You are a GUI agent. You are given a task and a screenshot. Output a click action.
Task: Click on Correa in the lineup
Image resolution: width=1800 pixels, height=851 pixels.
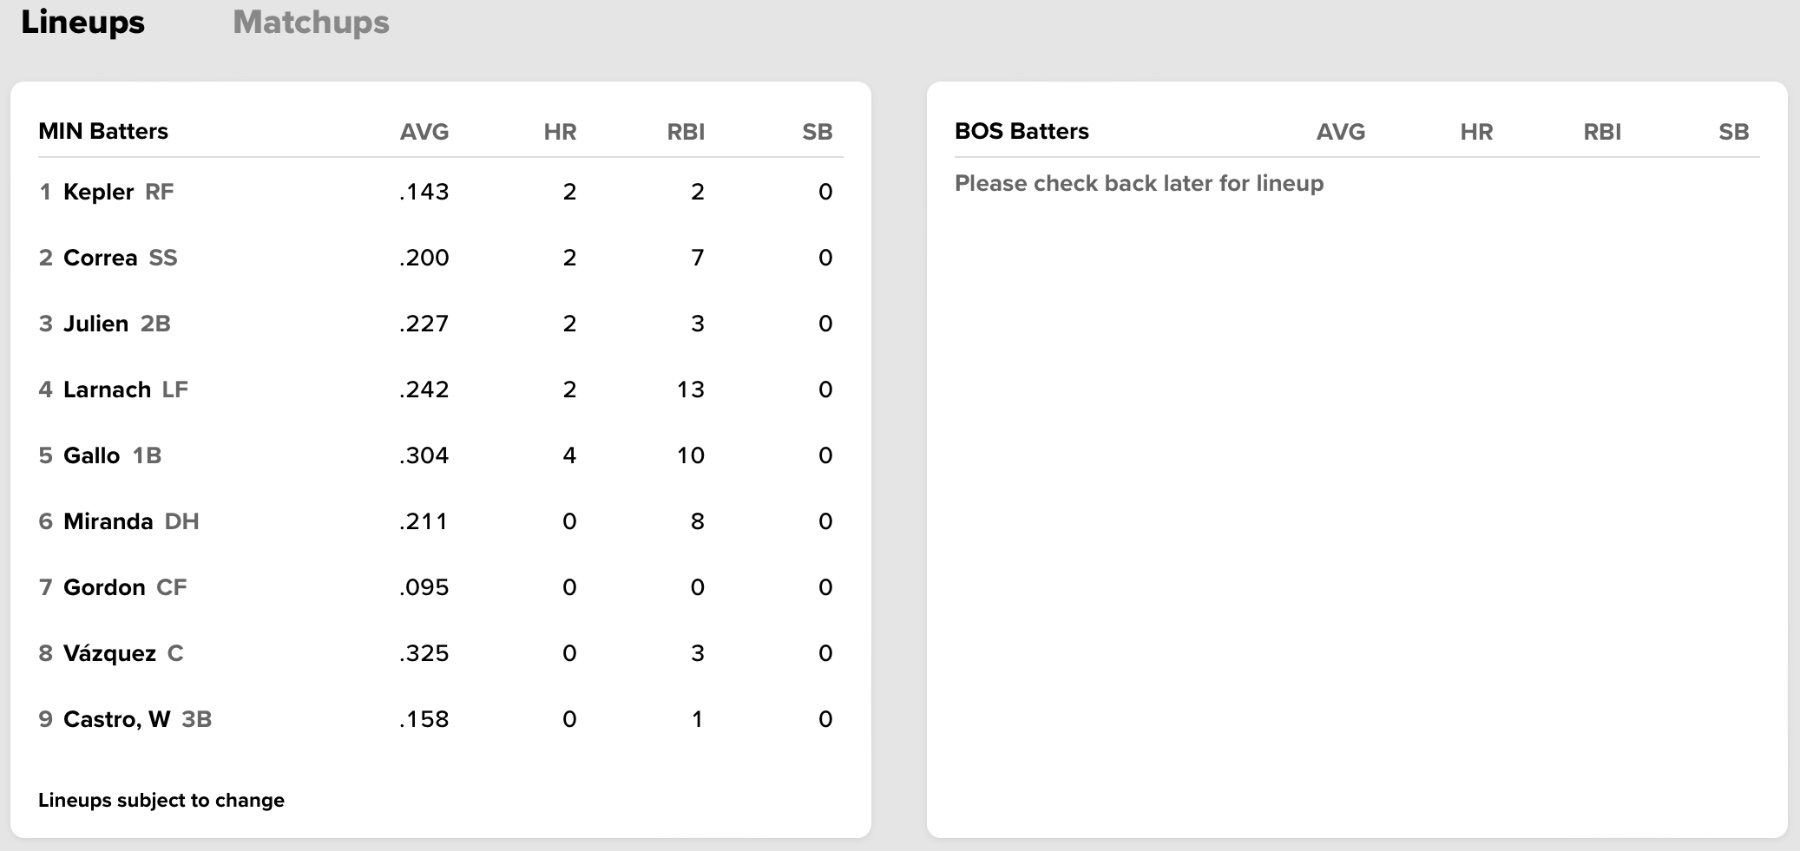[x=100, y=258]
